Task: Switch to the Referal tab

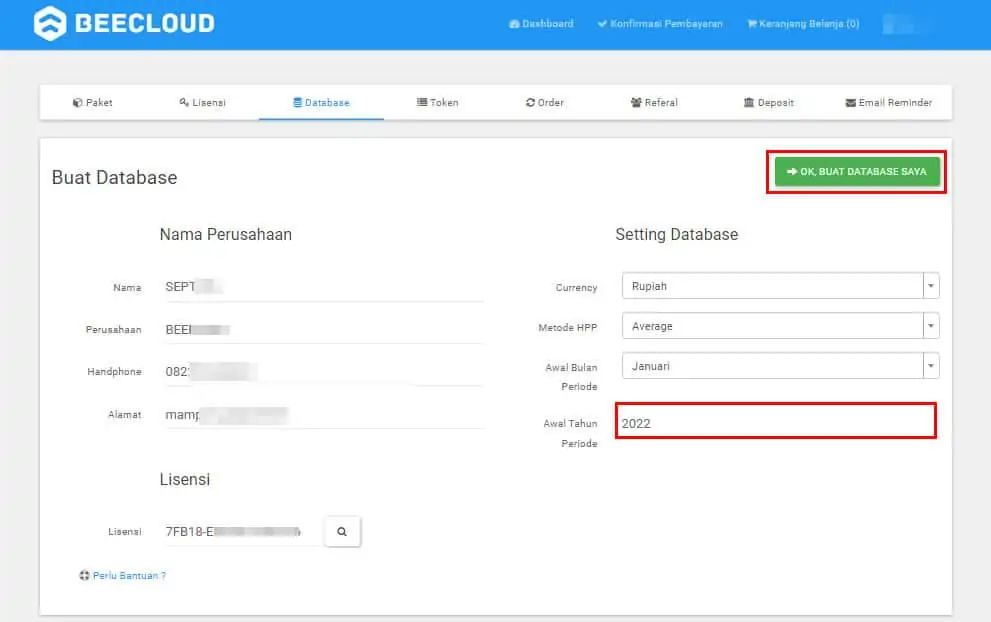Action: [654, 102]
